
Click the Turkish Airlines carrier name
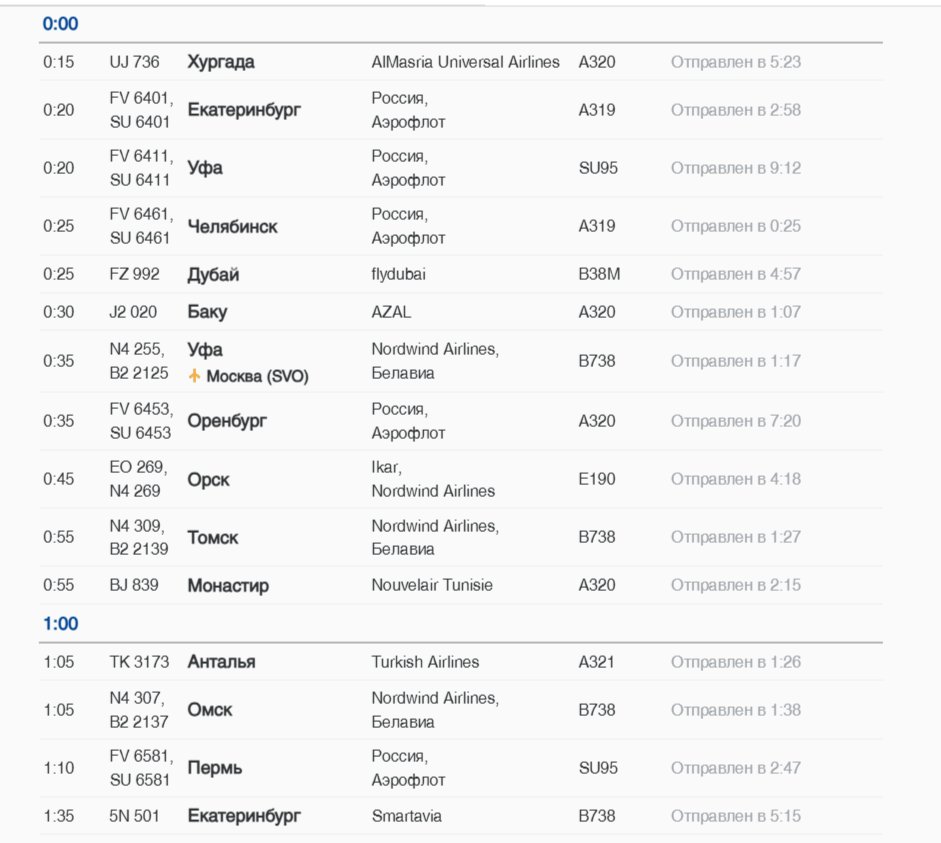click(425, 662)
